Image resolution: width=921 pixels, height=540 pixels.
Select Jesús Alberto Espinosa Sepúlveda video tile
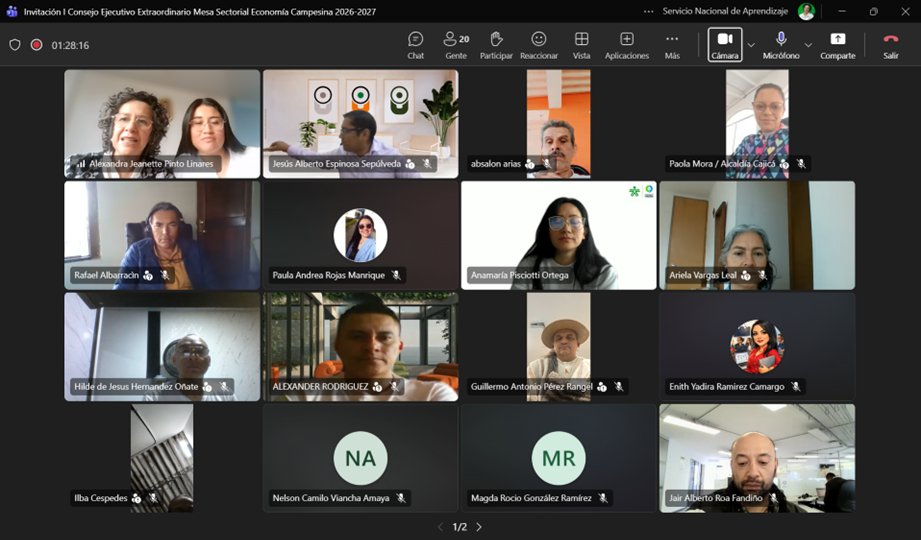click(x=361, y=124)
